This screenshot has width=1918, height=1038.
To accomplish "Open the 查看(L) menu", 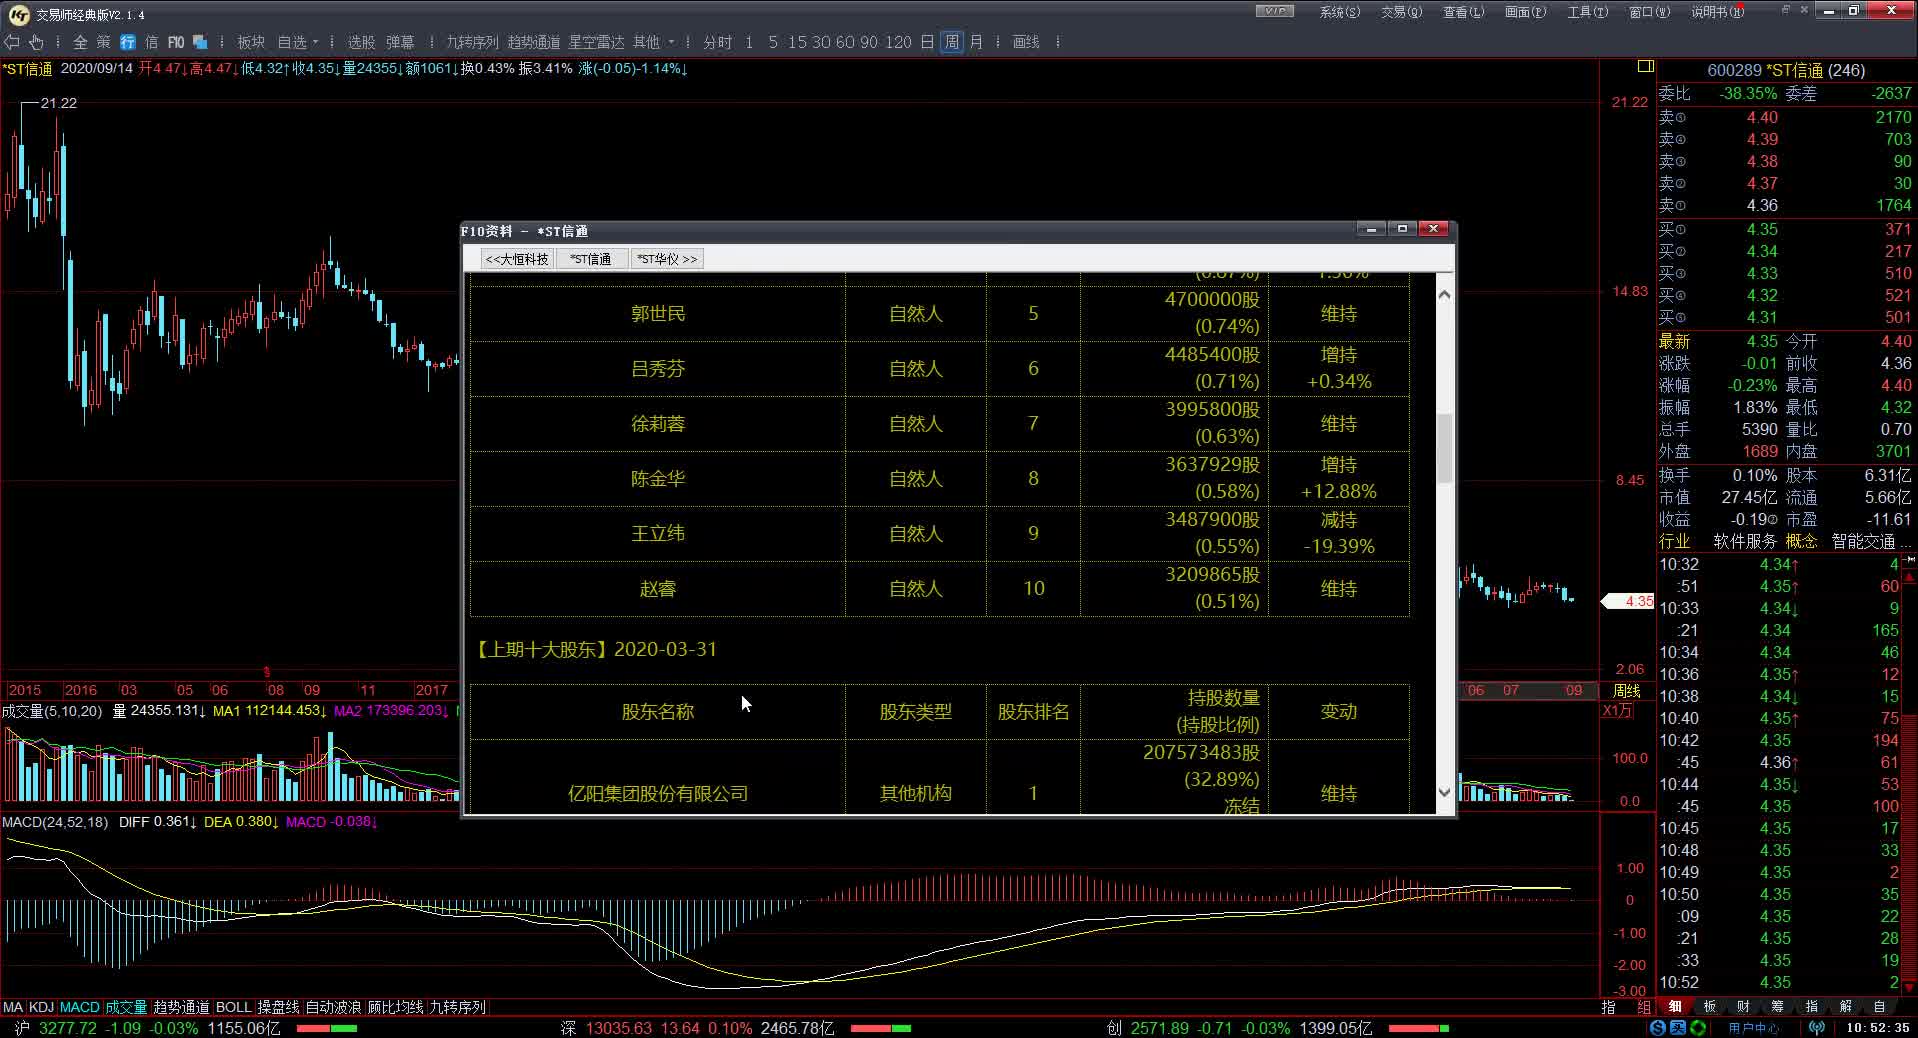I will tap(1463, 12).
